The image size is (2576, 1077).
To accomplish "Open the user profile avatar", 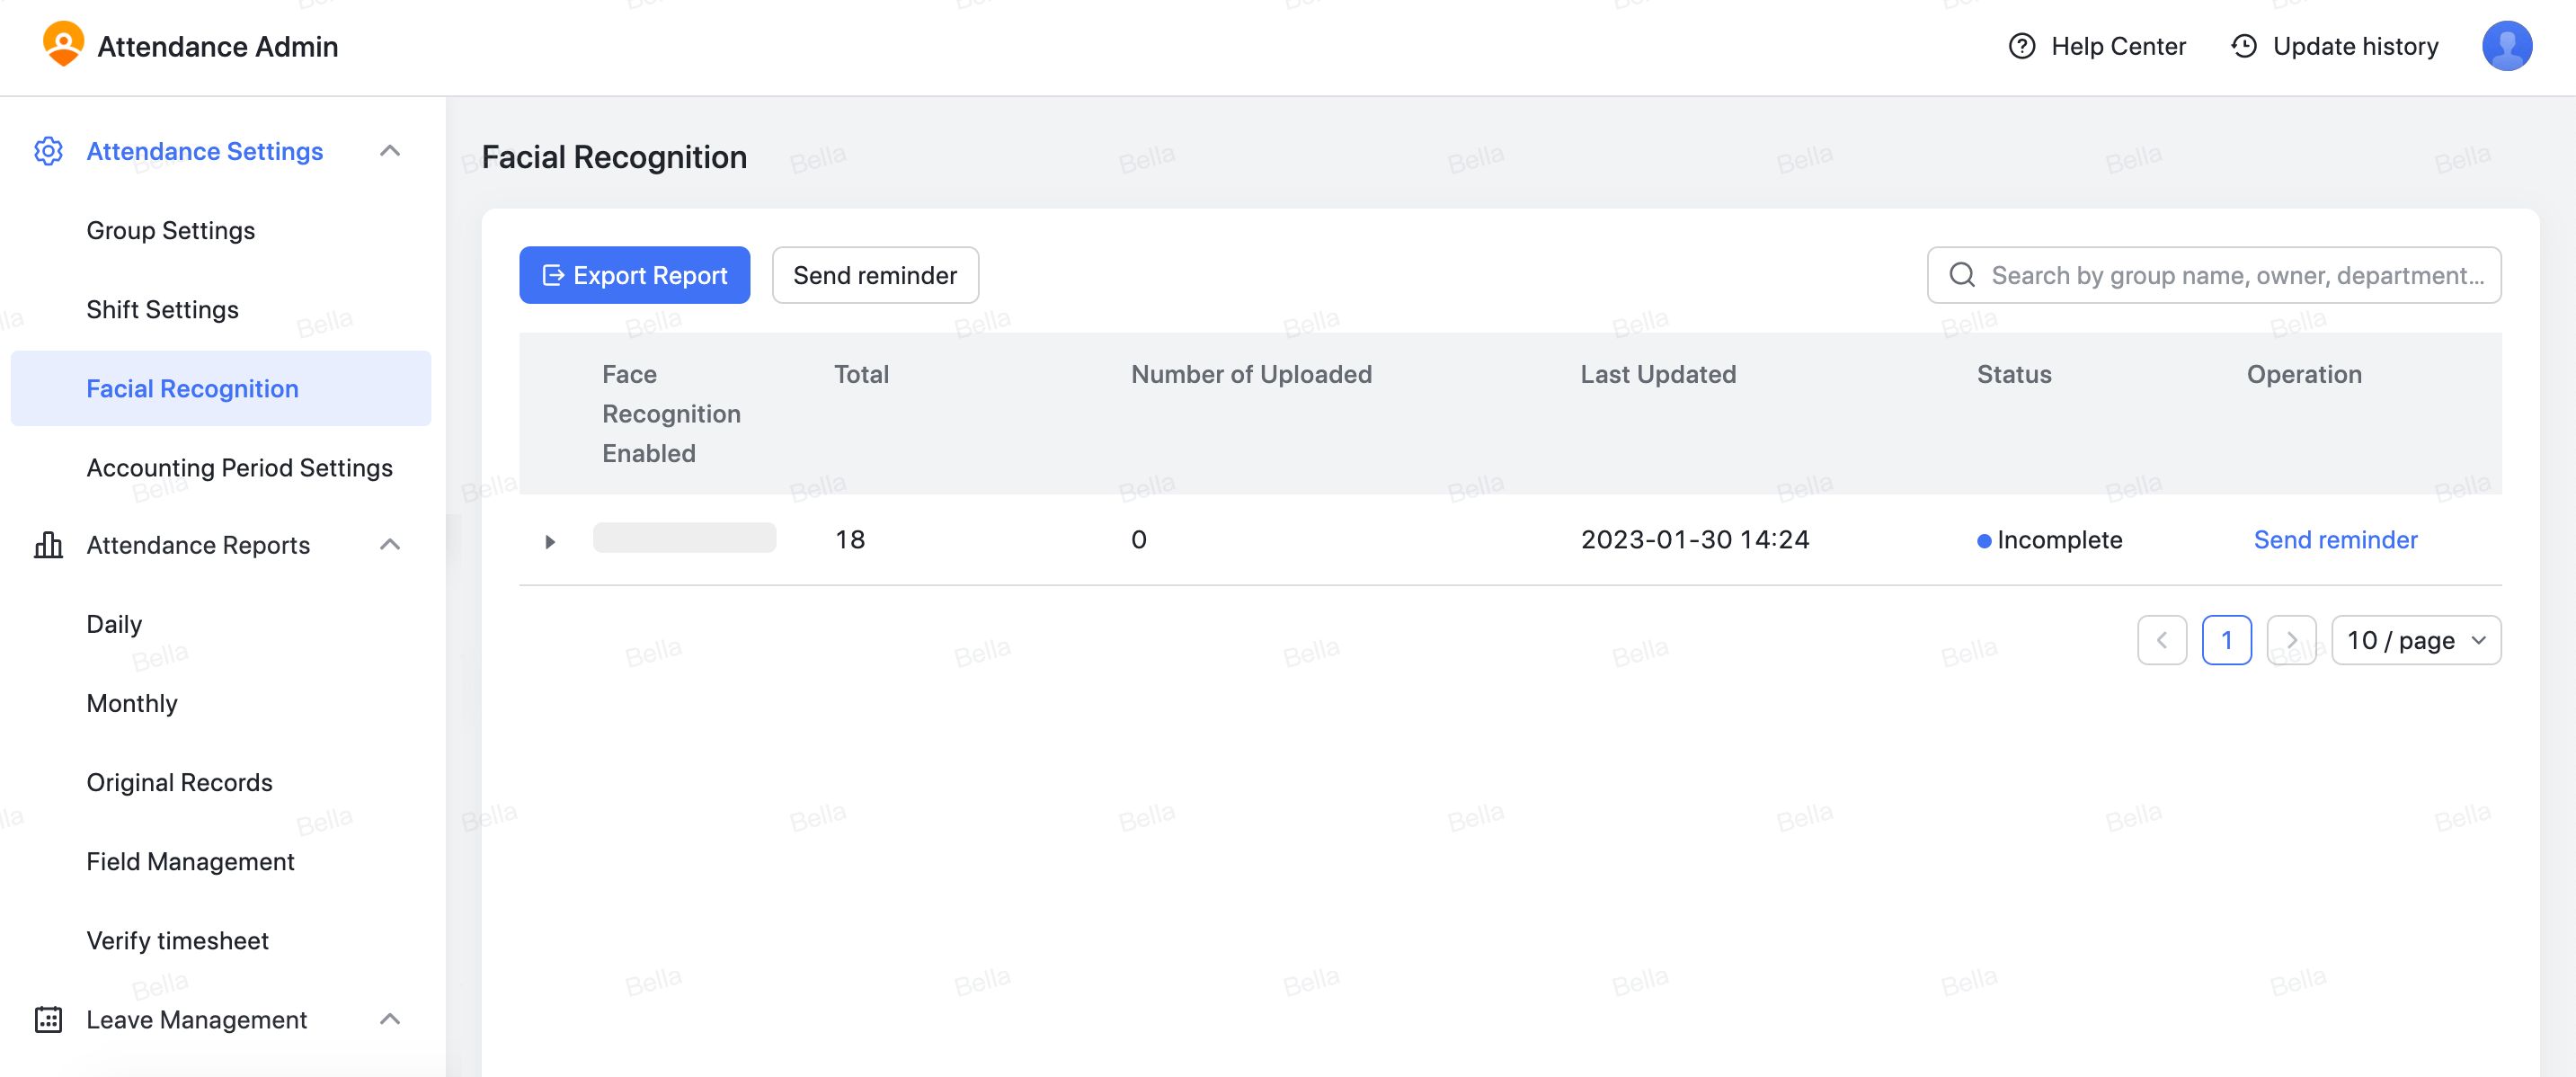I will [2506, 46].
